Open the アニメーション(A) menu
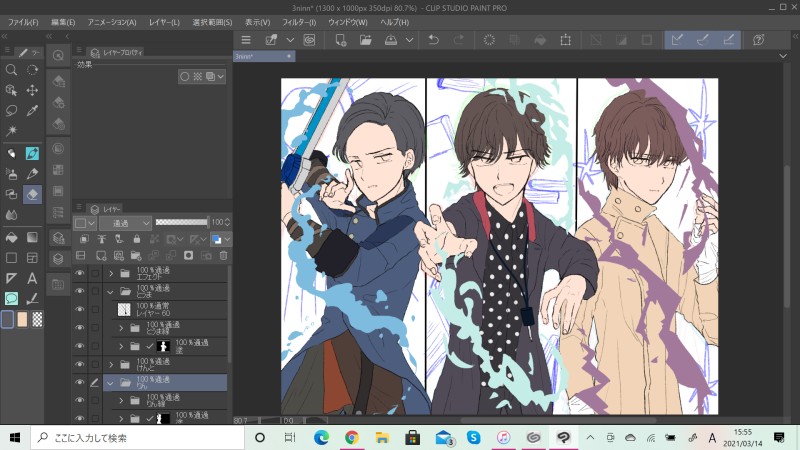The height and width of the screenshot is (450, 800). (112, 22)
